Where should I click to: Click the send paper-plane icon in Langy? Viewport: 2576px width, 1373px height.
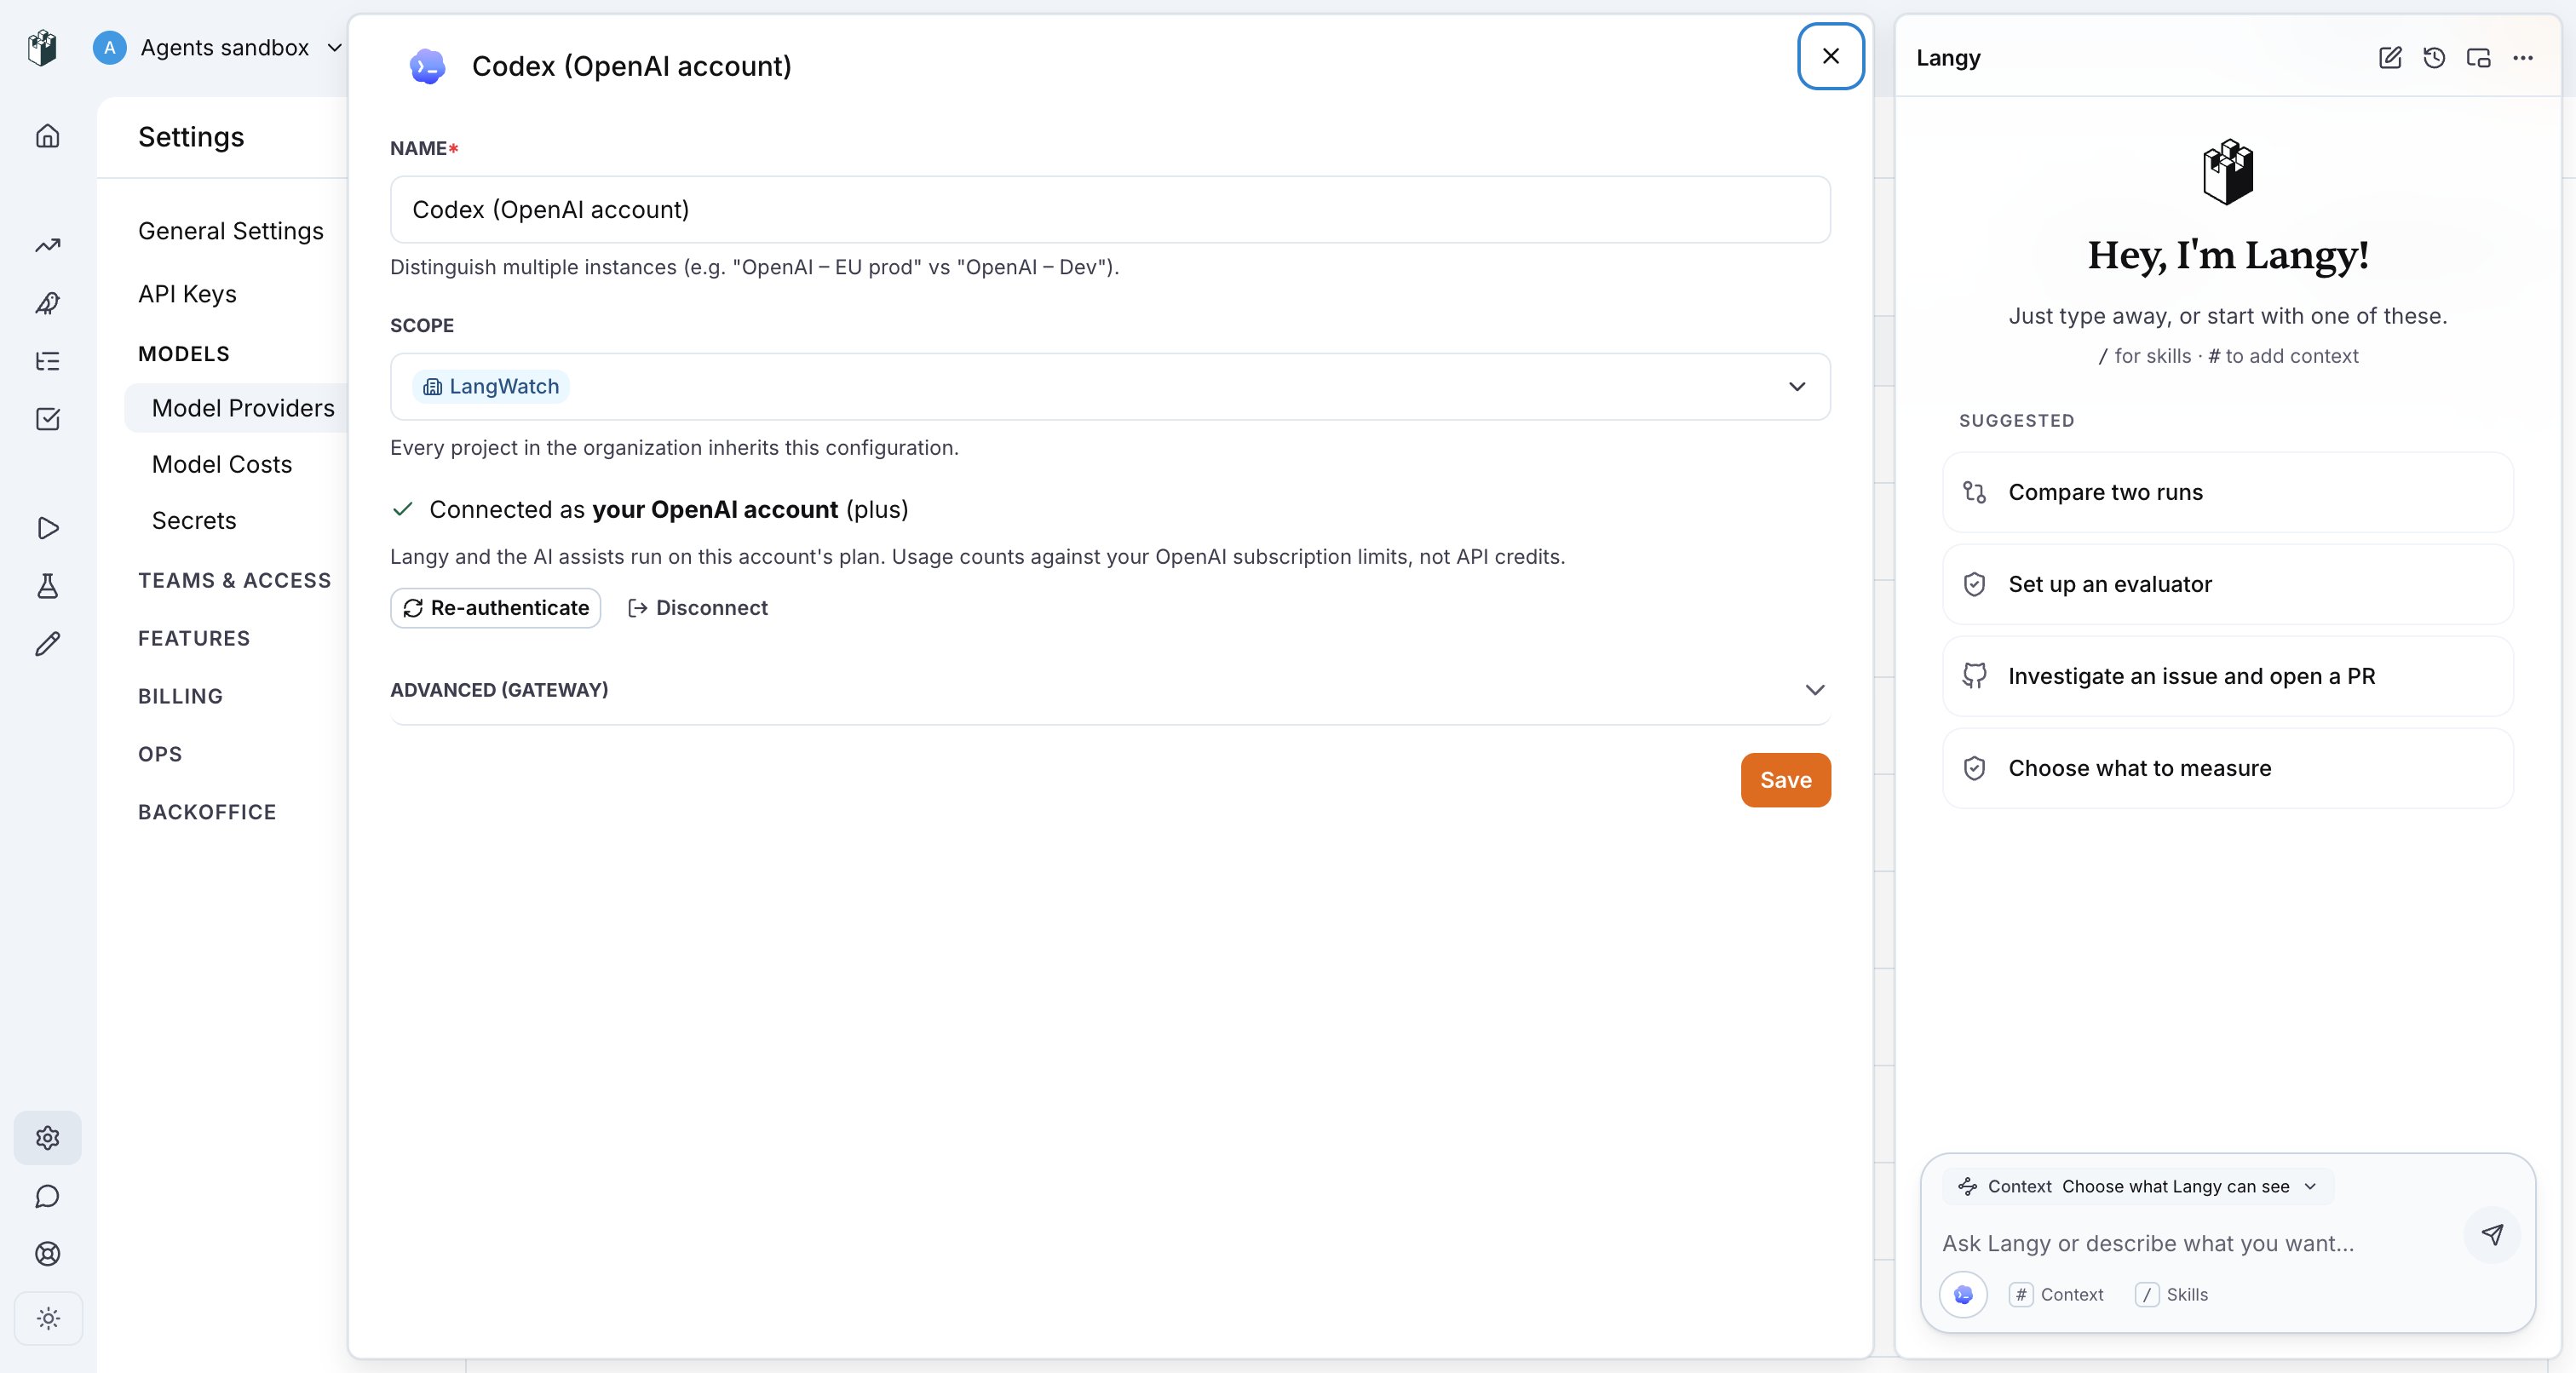click(2492, 1235)
